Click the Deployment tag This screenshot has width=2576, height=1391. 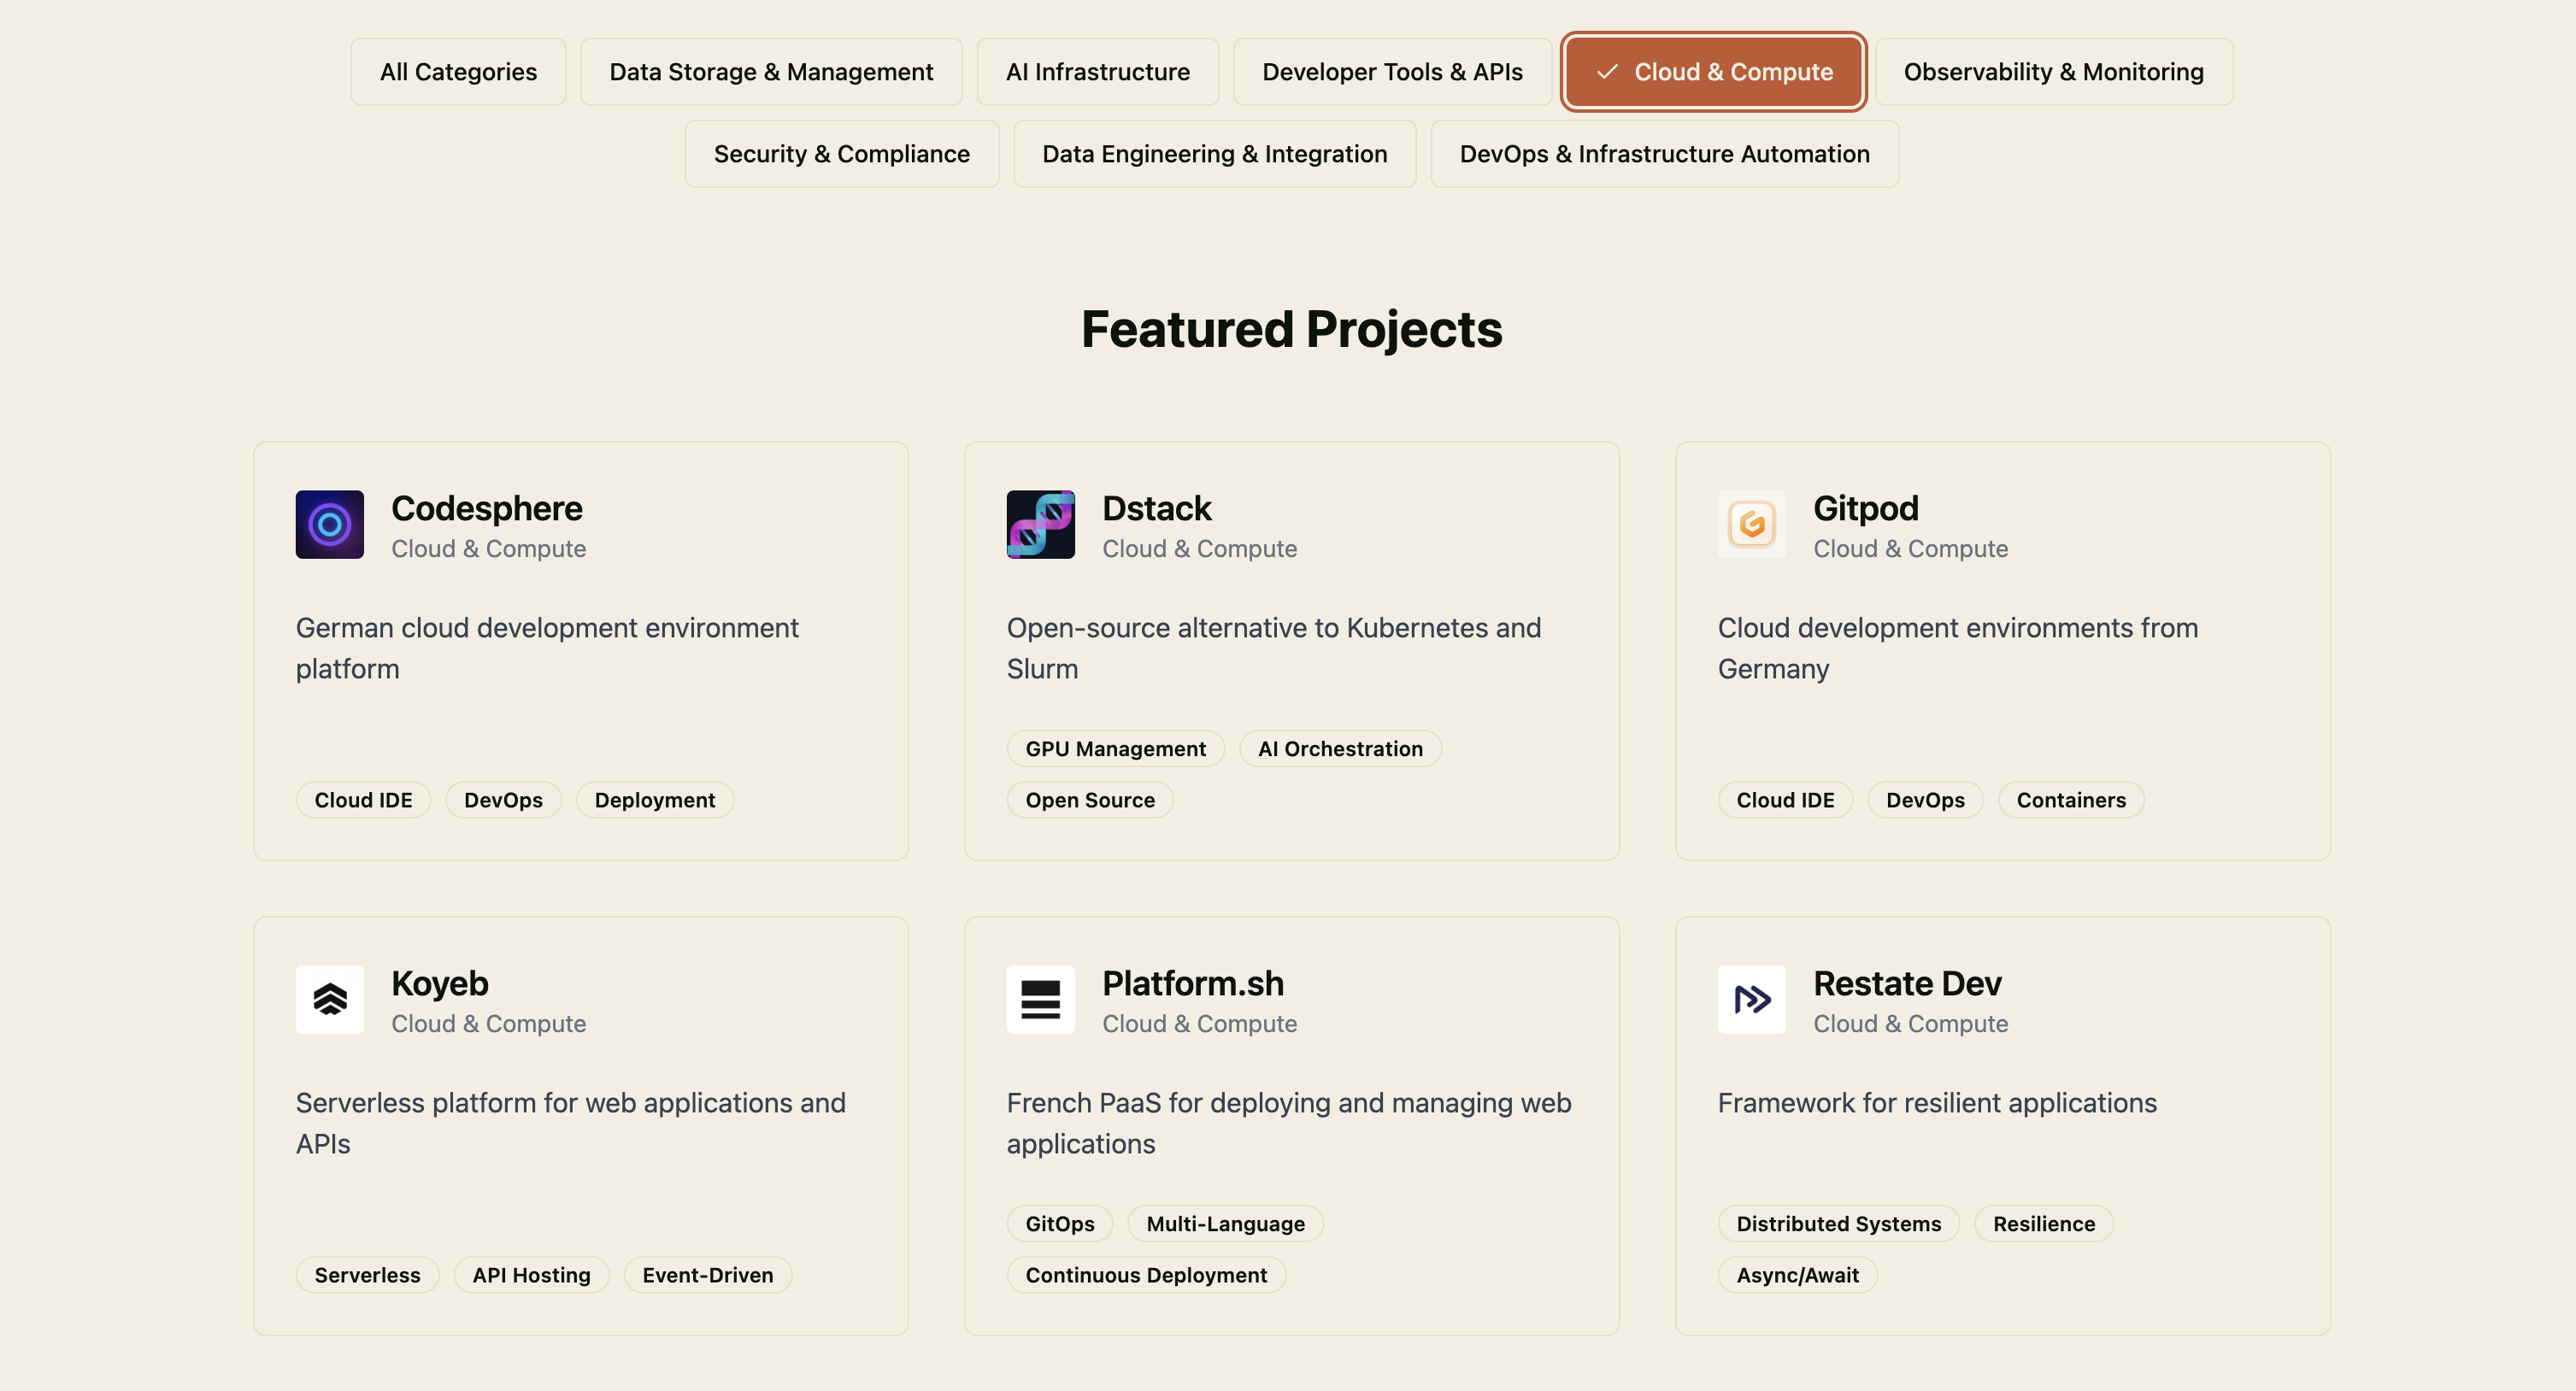[654, 800]
